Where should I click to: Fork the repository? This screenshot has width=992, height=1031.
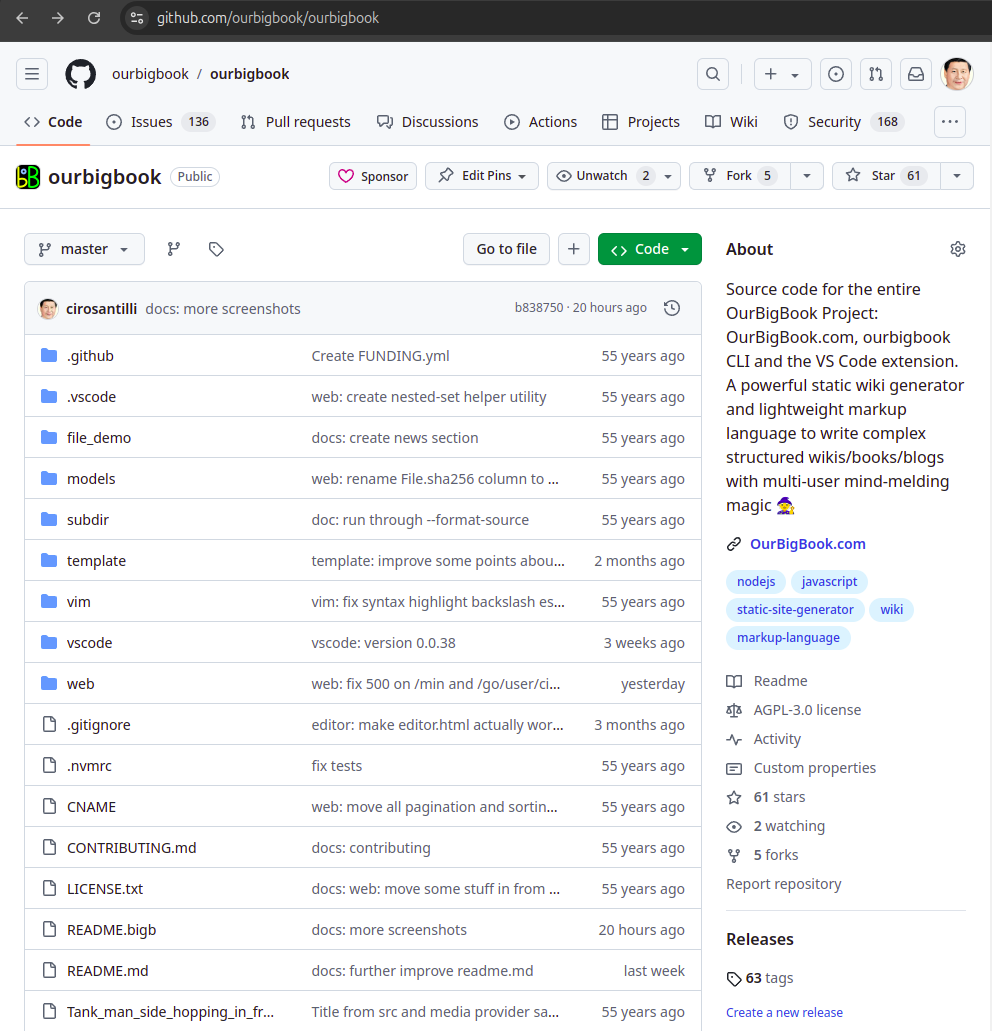(x=740, y=176)
